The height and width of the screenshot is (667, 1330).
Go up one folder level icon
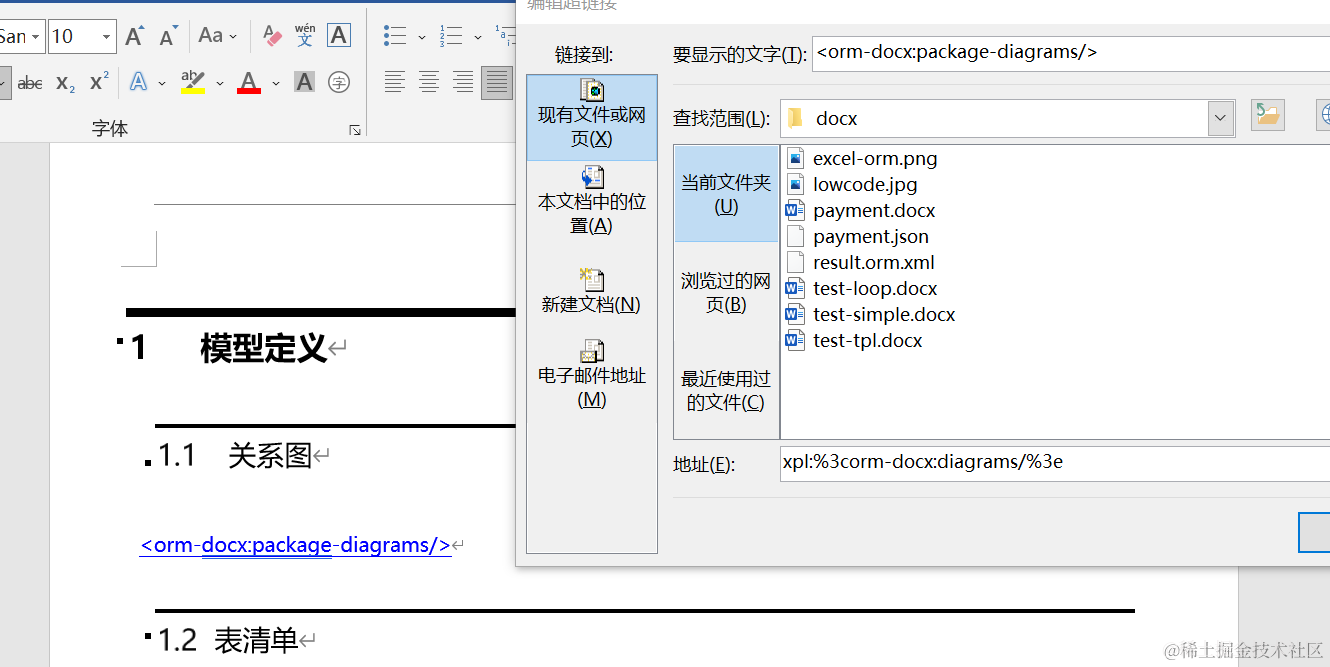pos(1268,116)
